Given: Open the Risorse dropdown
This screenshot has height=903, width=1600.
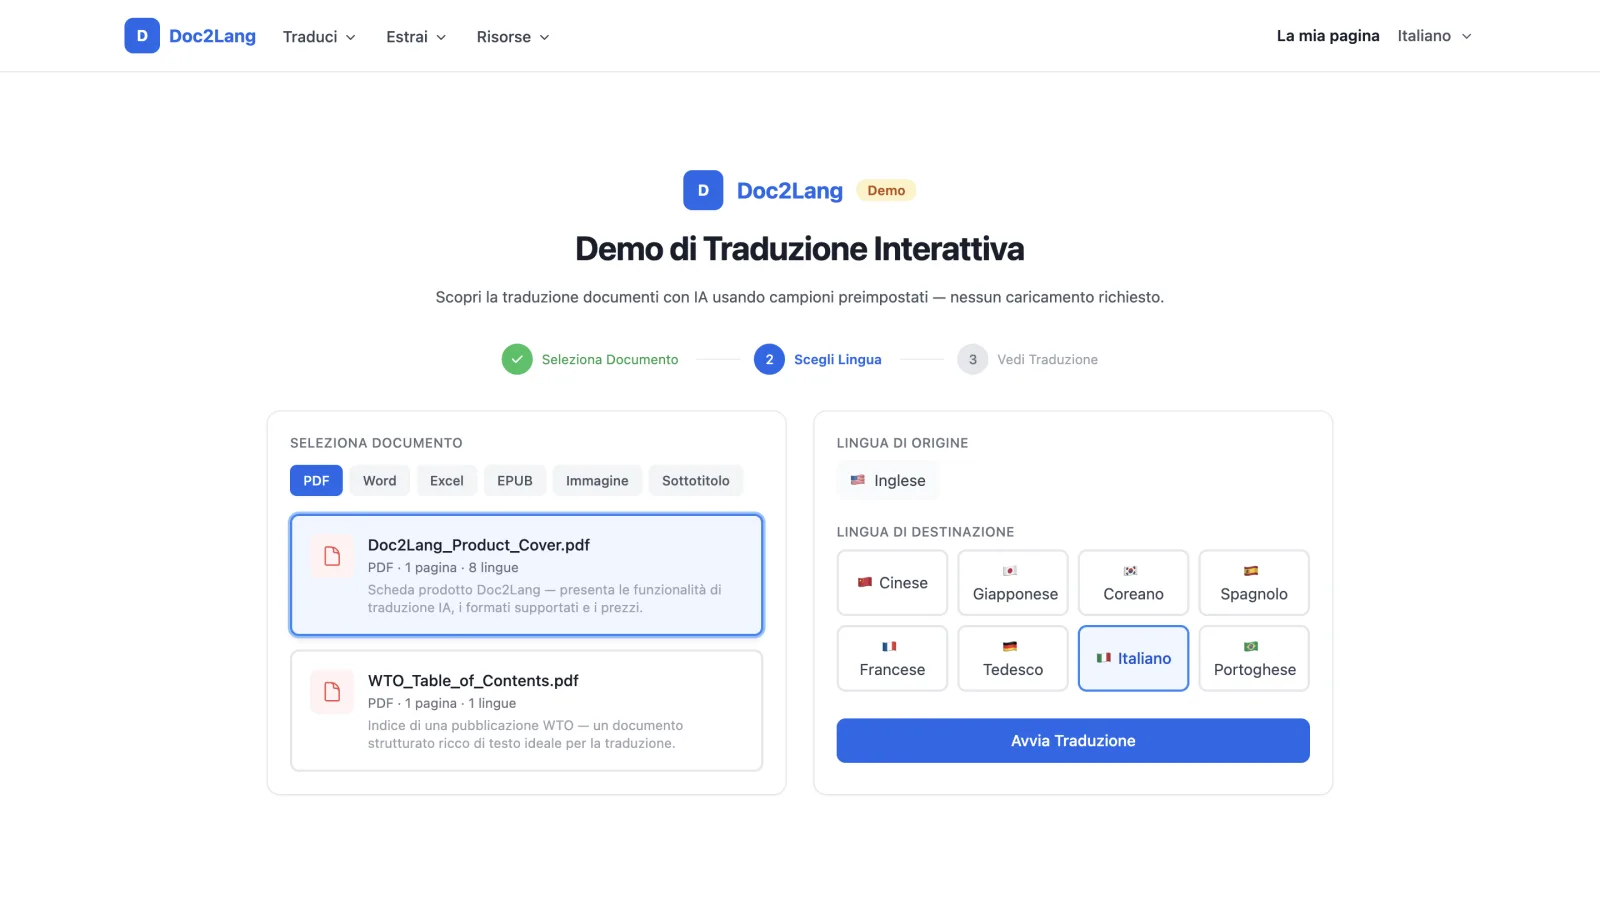Looking at the screenshot, I should (513, 37).
